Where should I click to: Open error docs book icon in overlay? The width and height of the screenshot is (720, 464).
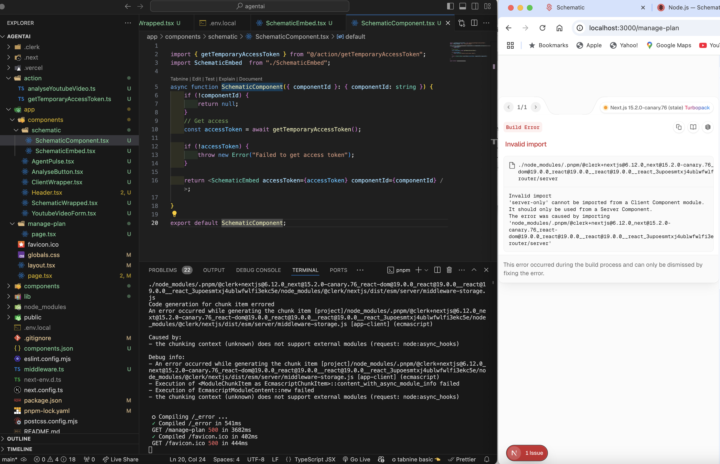pyautogui.click(x=693, y=127)
